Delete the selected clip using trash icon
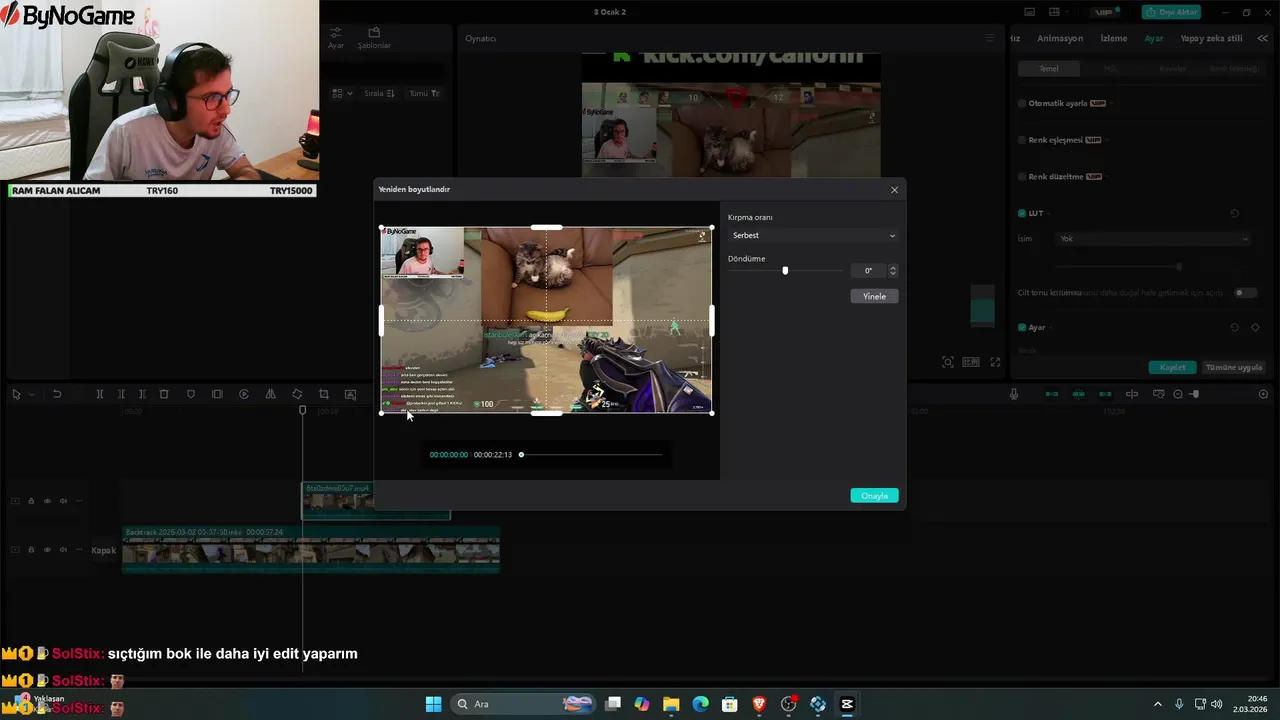This screenshot has width=1280, height=720. click(x=164, y=394)
